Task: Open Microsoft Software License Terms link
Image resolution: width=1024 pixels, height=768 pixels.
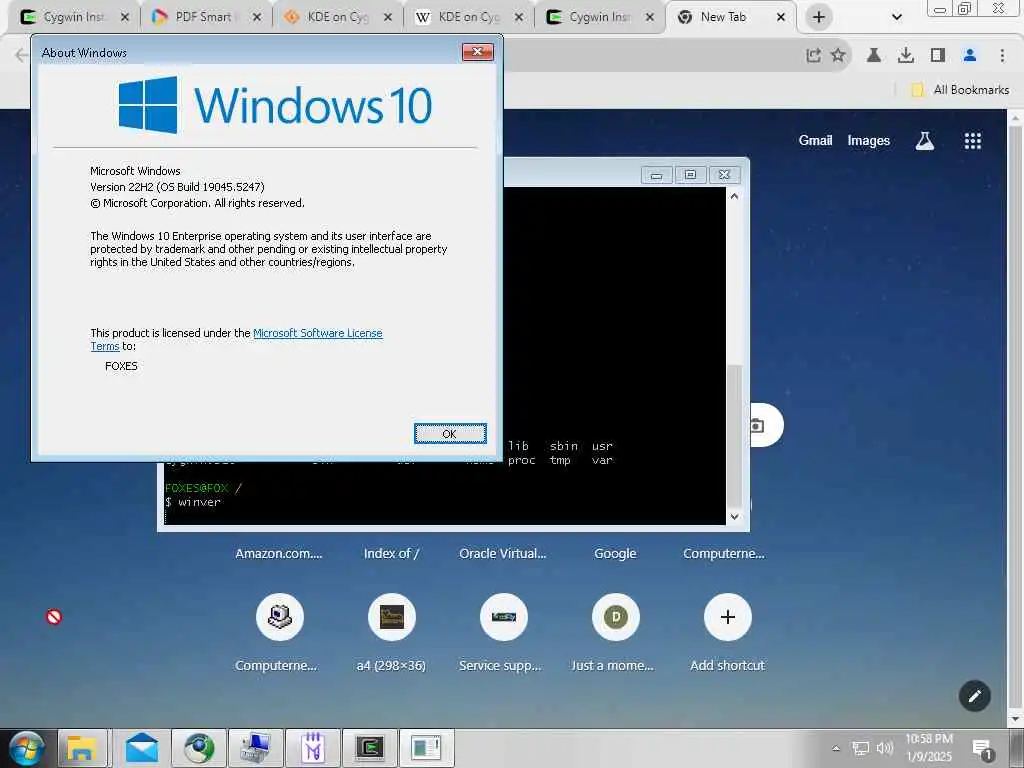Action: tap(317, 333)
